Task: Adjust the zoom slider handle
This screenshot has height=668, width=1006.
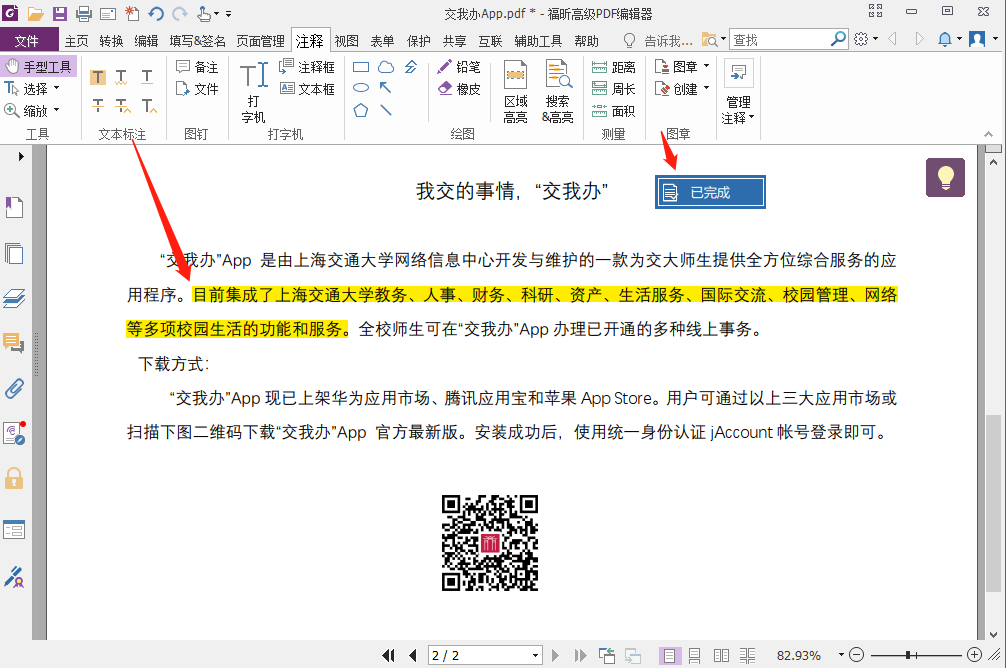Action: (908, 655)
